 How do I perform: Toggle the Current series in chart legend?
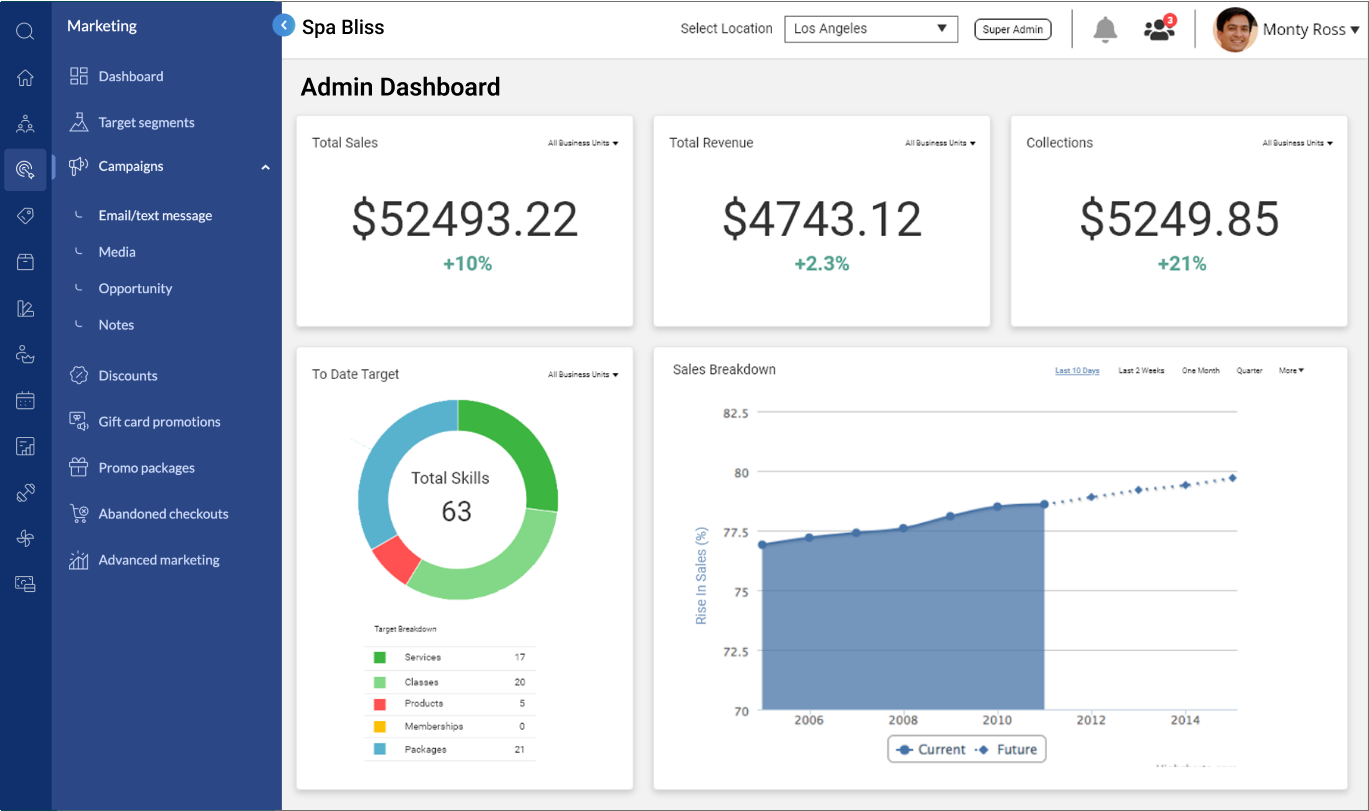[931, 749]
